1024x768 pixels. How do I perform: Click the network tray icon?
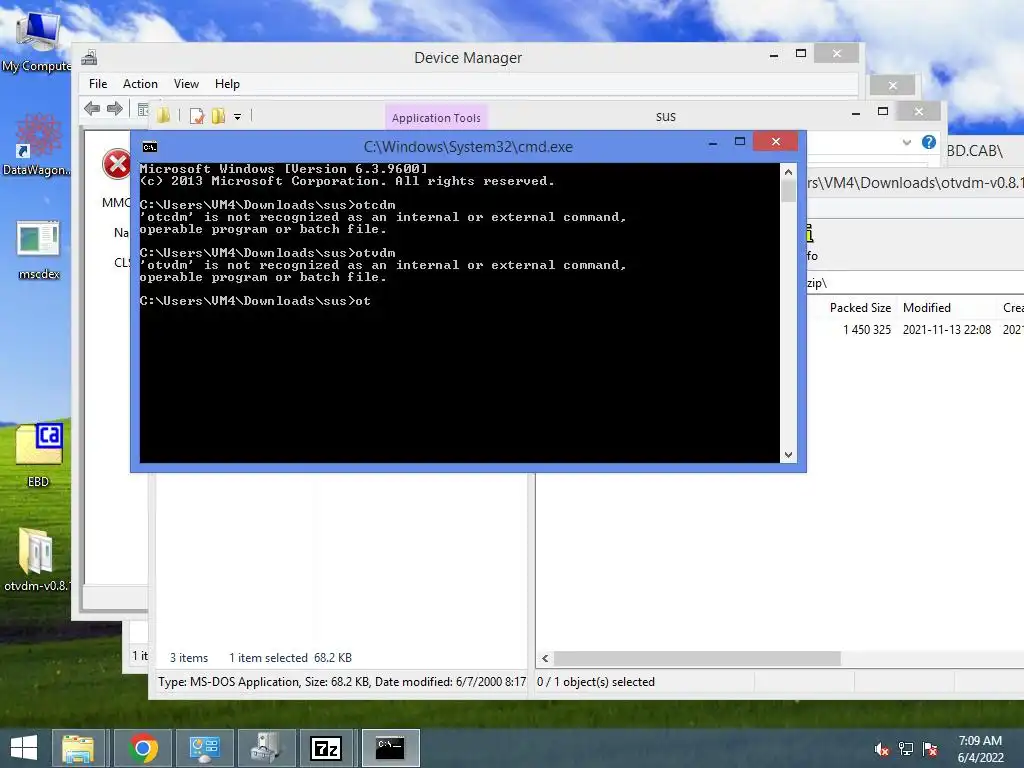click(906, 749)
